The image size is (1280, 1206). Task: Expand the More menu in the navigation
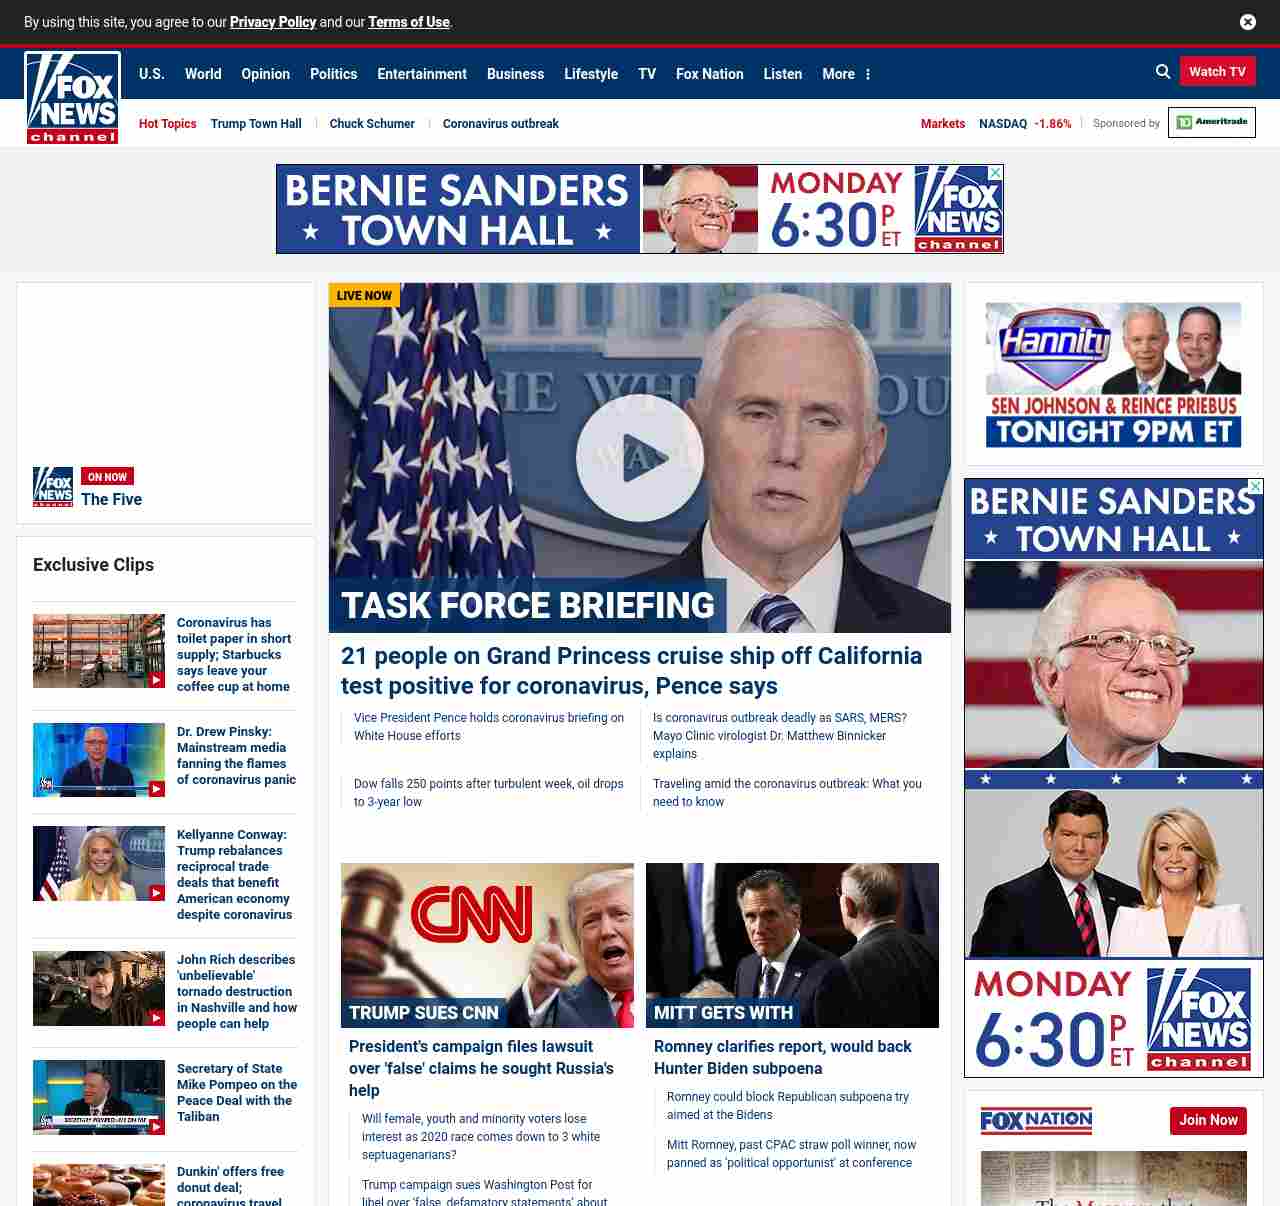(x=846, y=74)
